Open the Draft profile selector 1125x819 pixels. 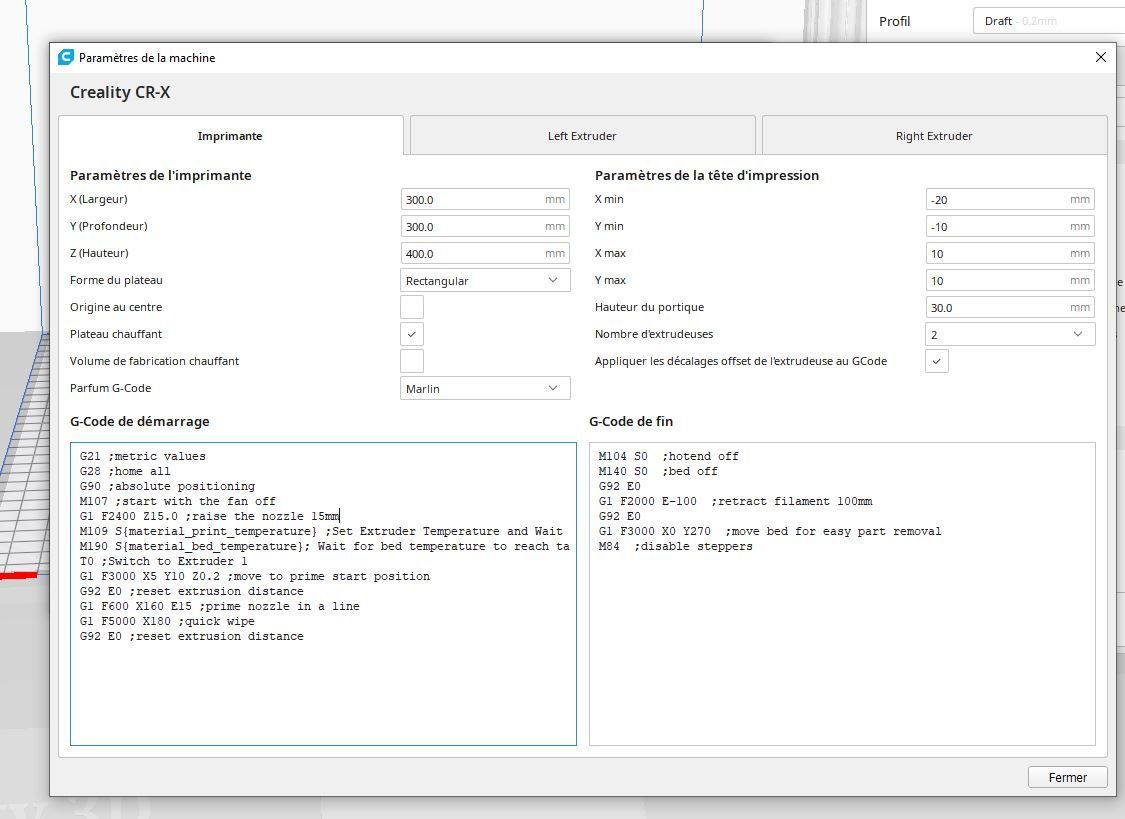coord(1049,21)
